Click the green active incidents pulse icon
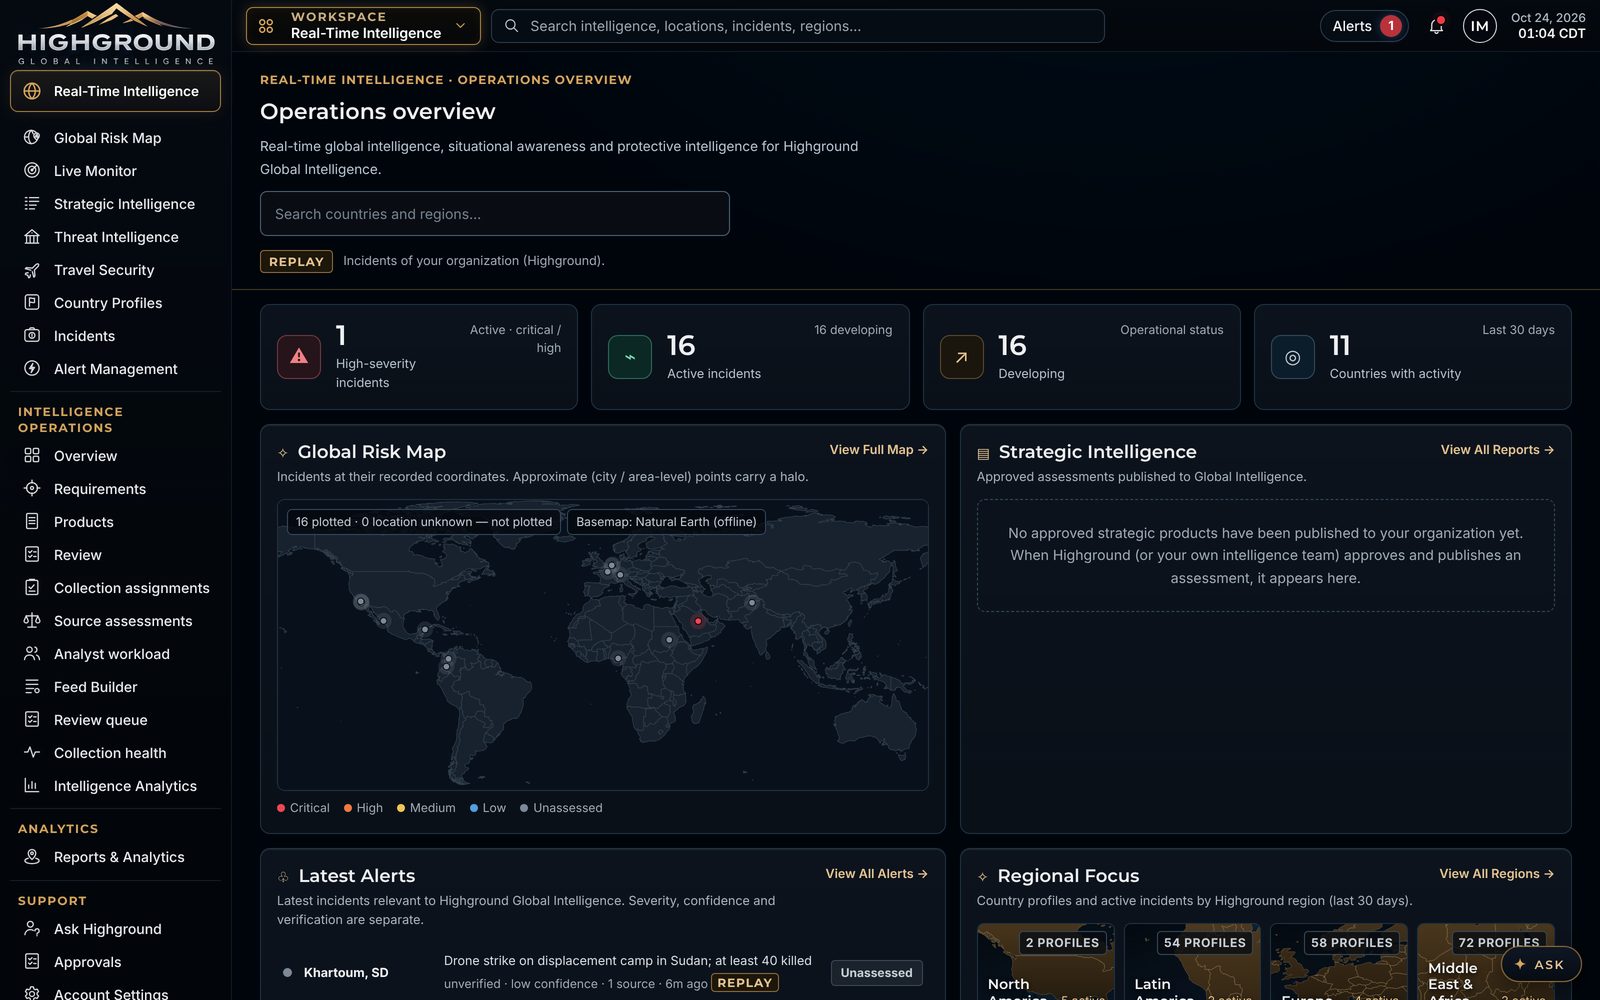Viewport: 1600px width, 1000px height. (x=630, y=357)
